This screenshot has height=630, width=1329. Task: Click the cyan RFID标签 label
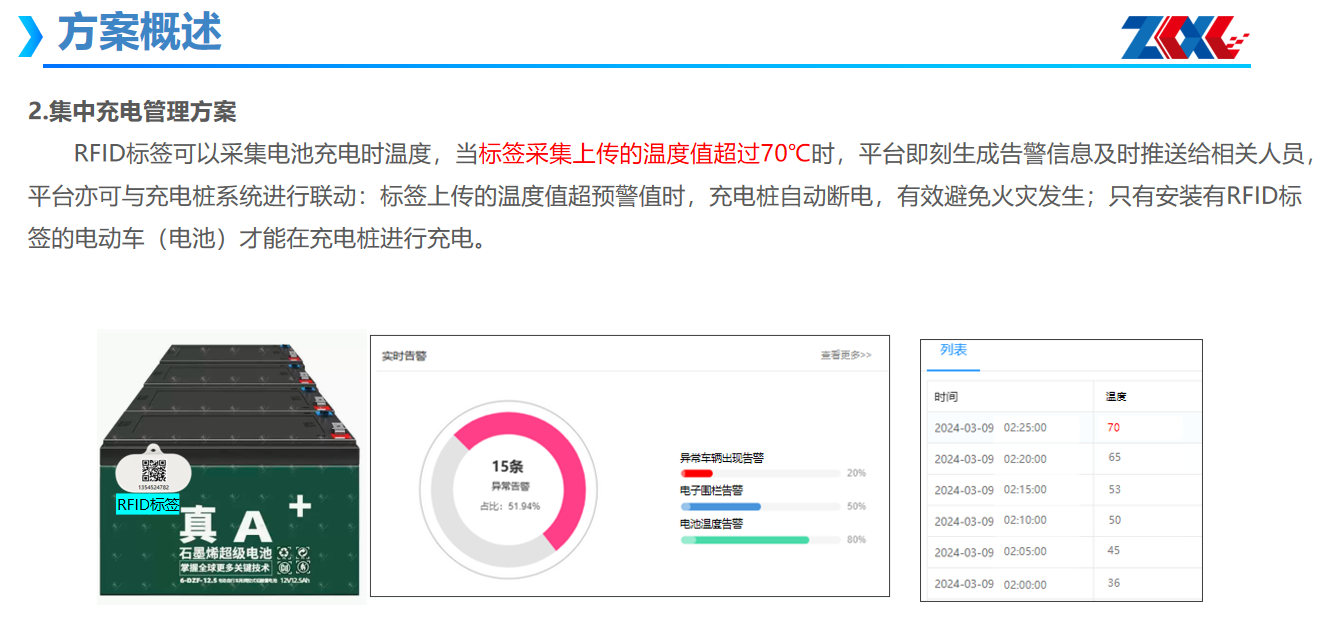click(148, 505)
